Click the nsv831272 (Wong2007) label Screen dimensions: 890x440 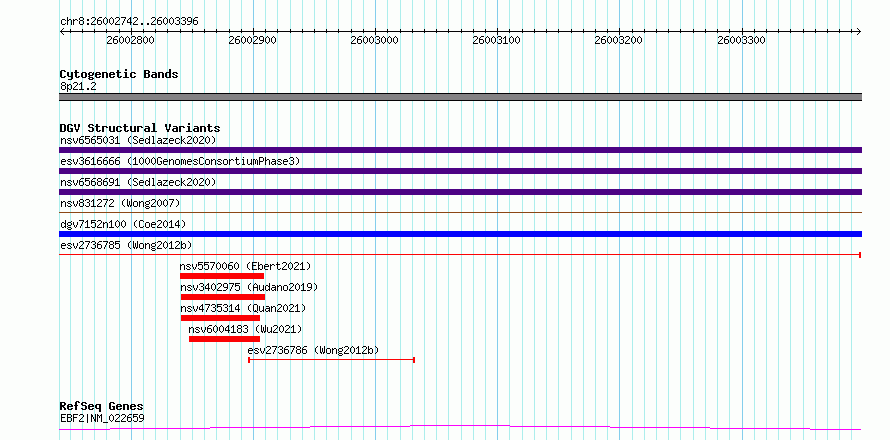point(120,203)
